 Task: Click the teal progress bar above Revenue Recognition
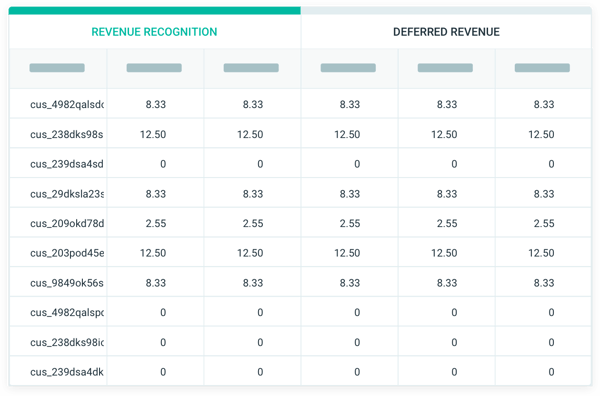click(x=155, y=10)
